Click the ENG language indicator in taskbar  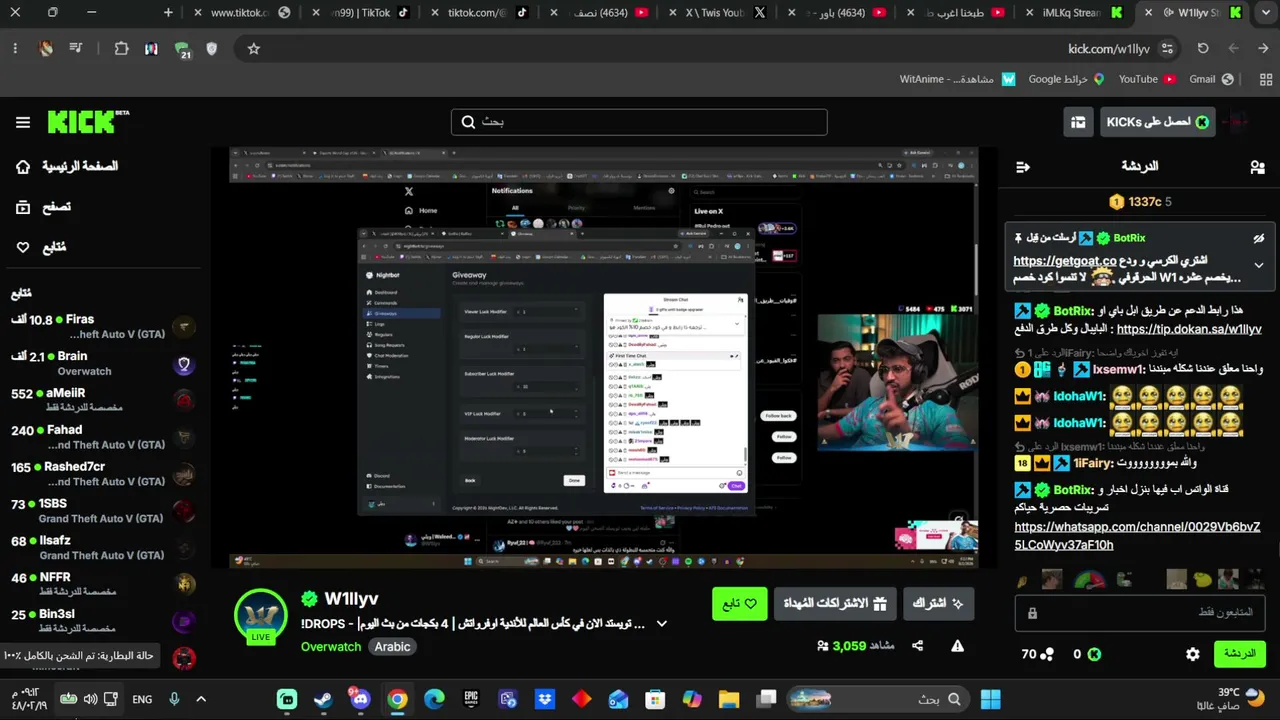pos(142,699)
